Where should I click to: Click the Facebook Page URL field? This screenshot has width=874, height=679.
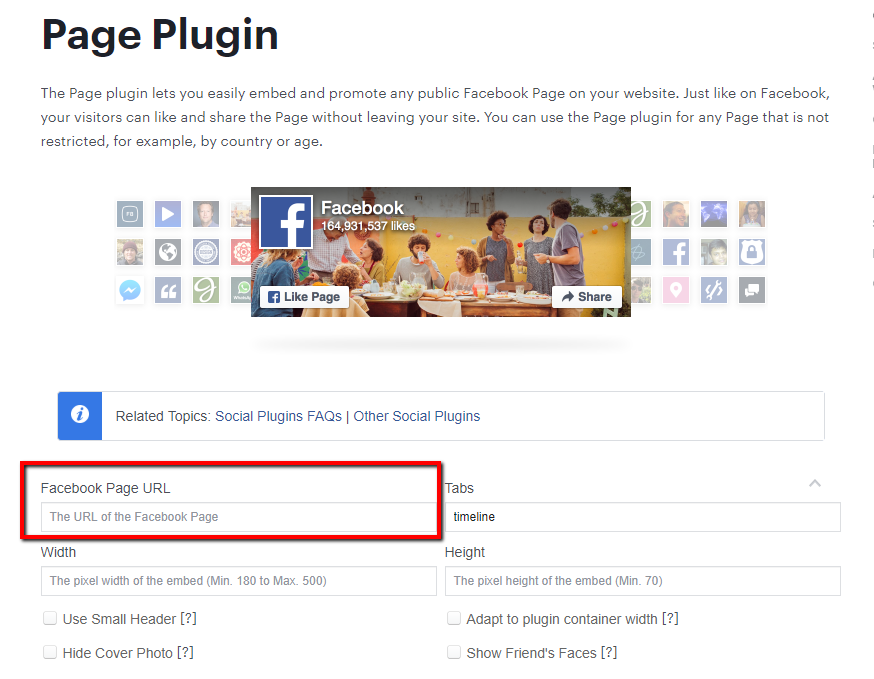point(238,517)
